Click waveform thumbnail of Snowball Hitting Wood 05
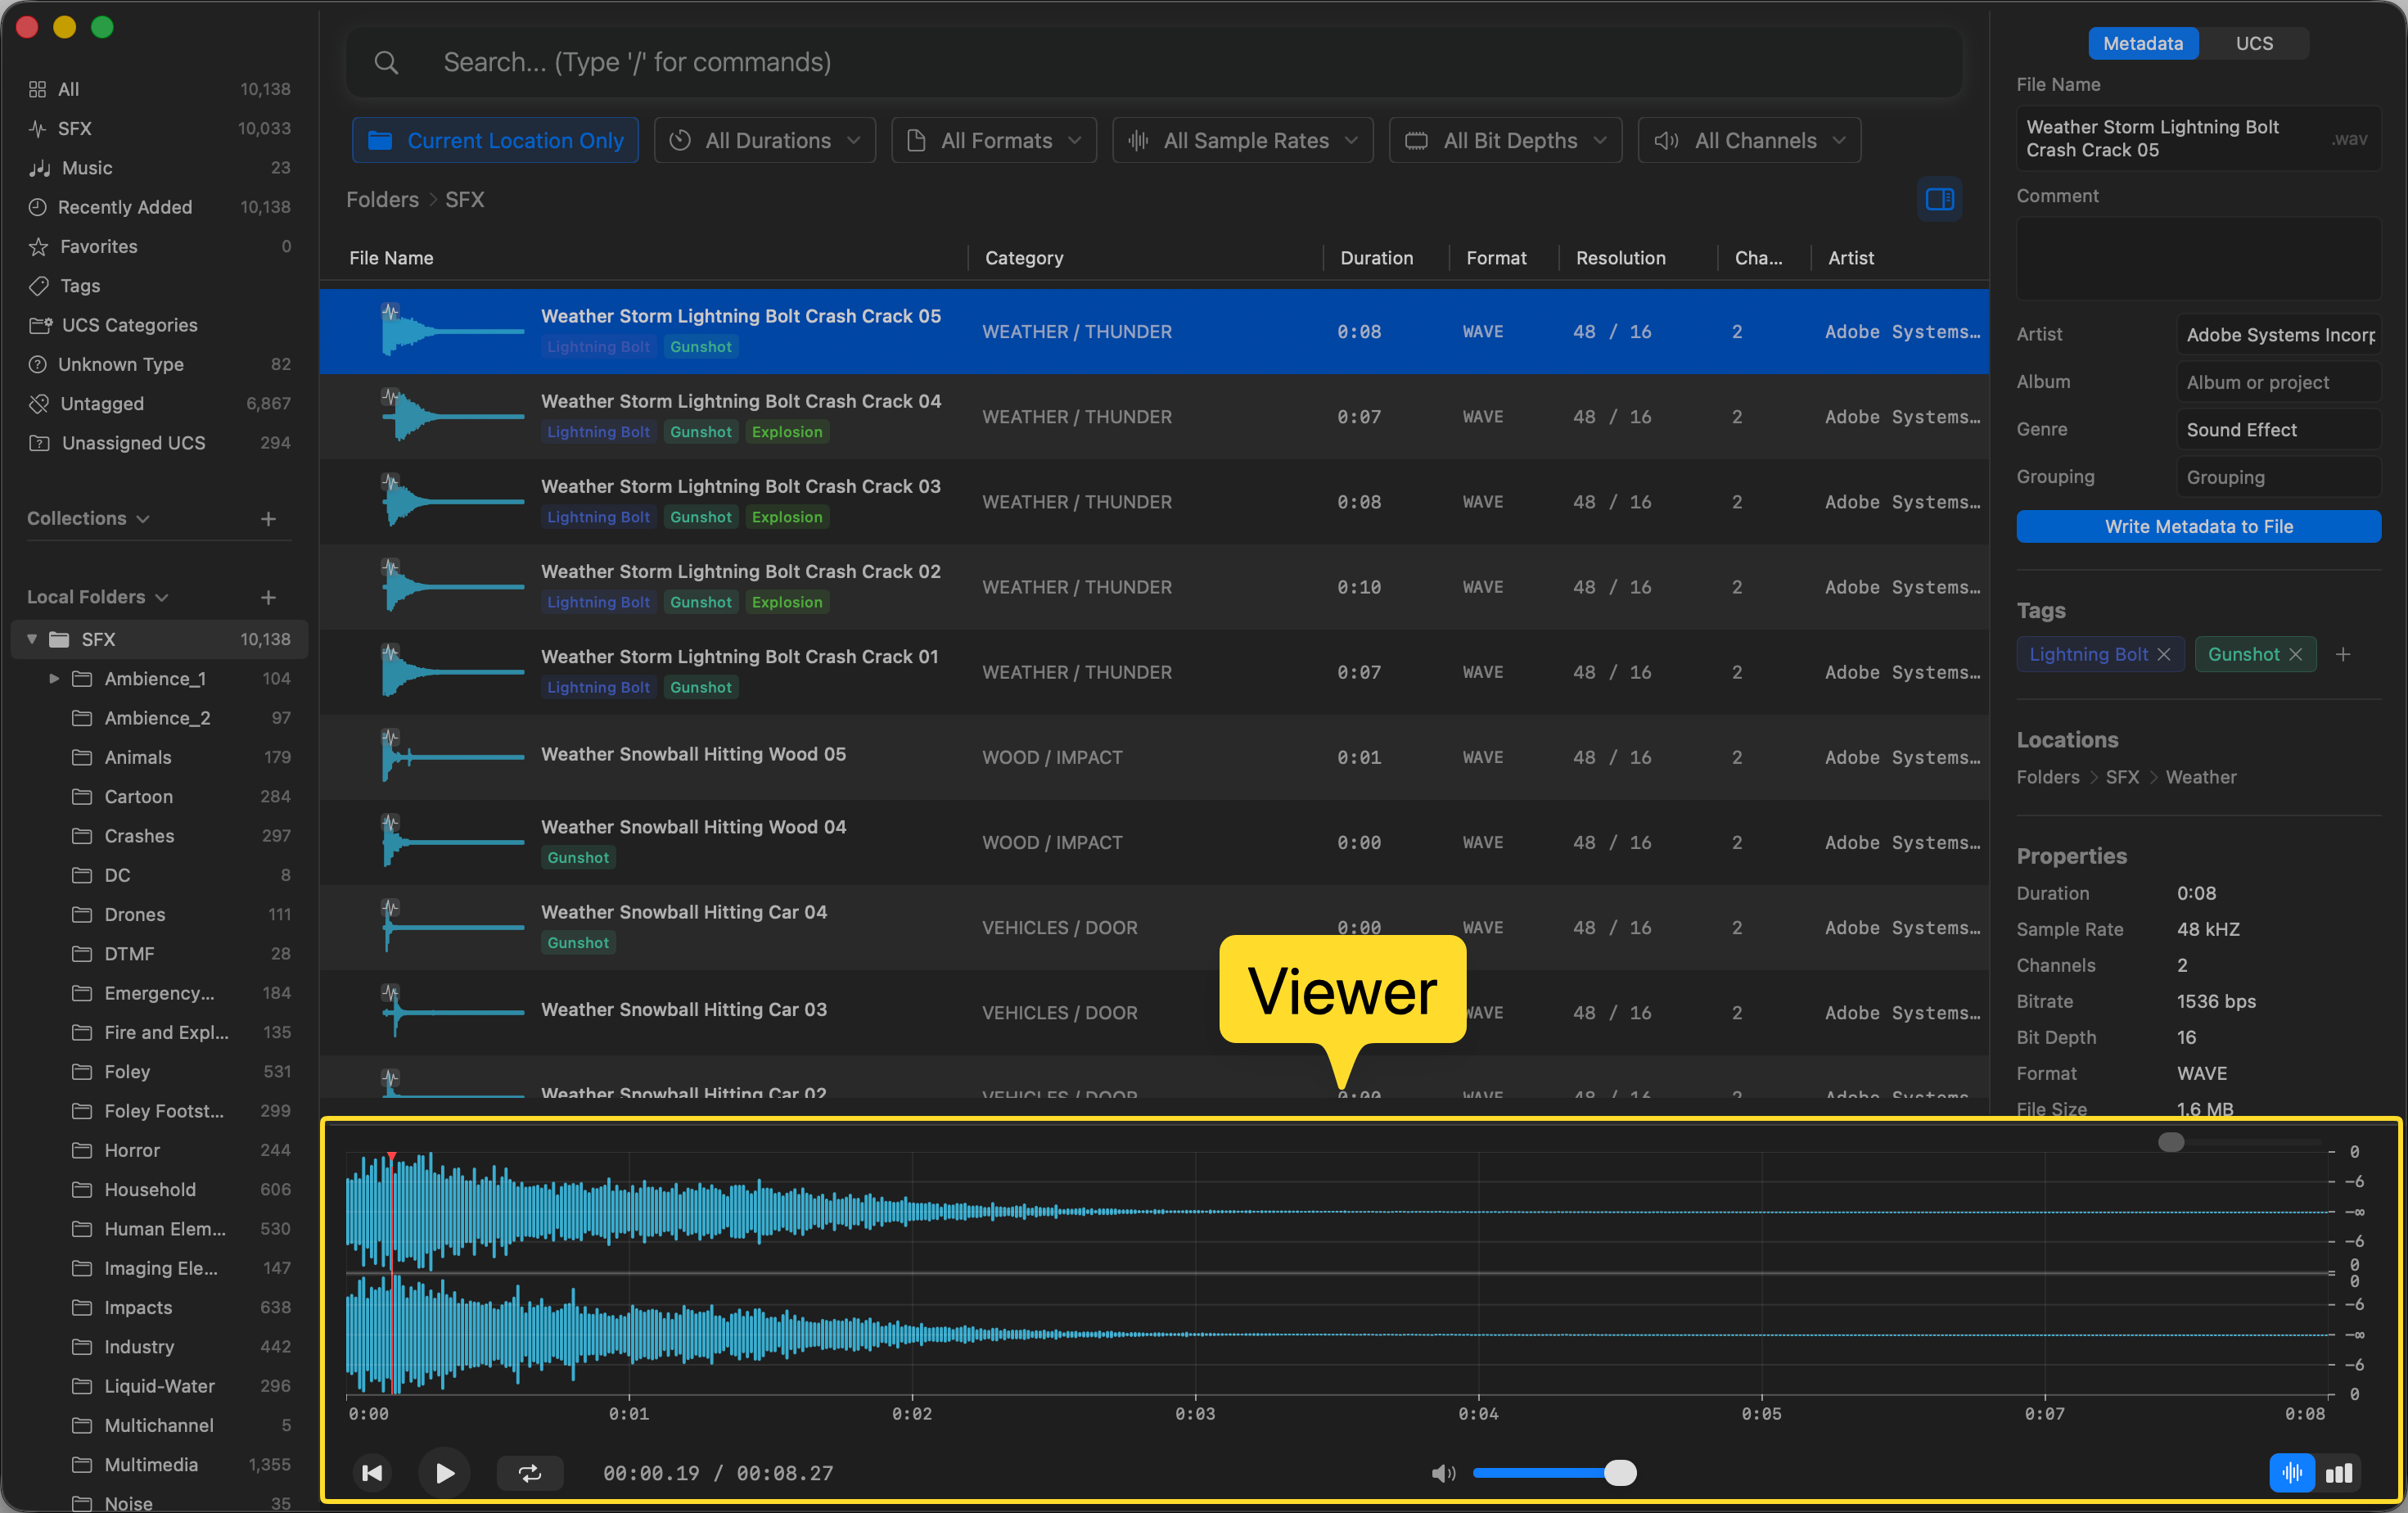2408x1513 pixels. (x=452, y=757)
